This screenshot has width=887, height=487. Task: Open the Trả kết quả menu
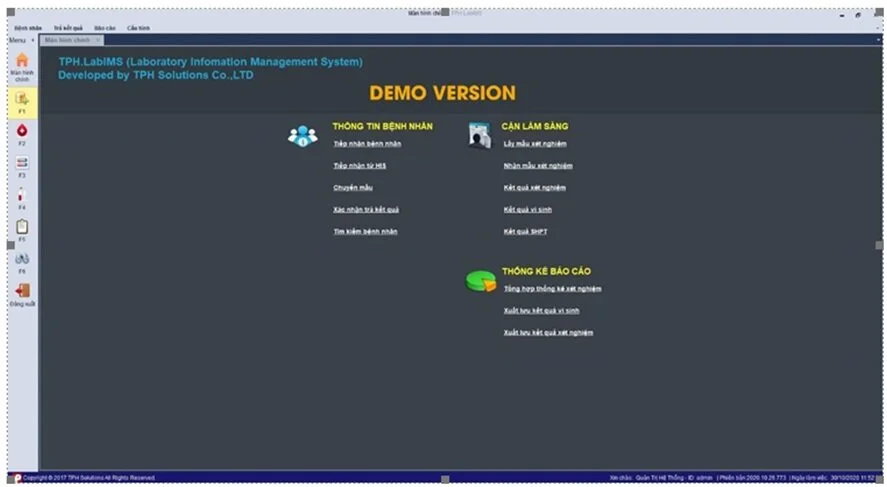tap(68, 28)
